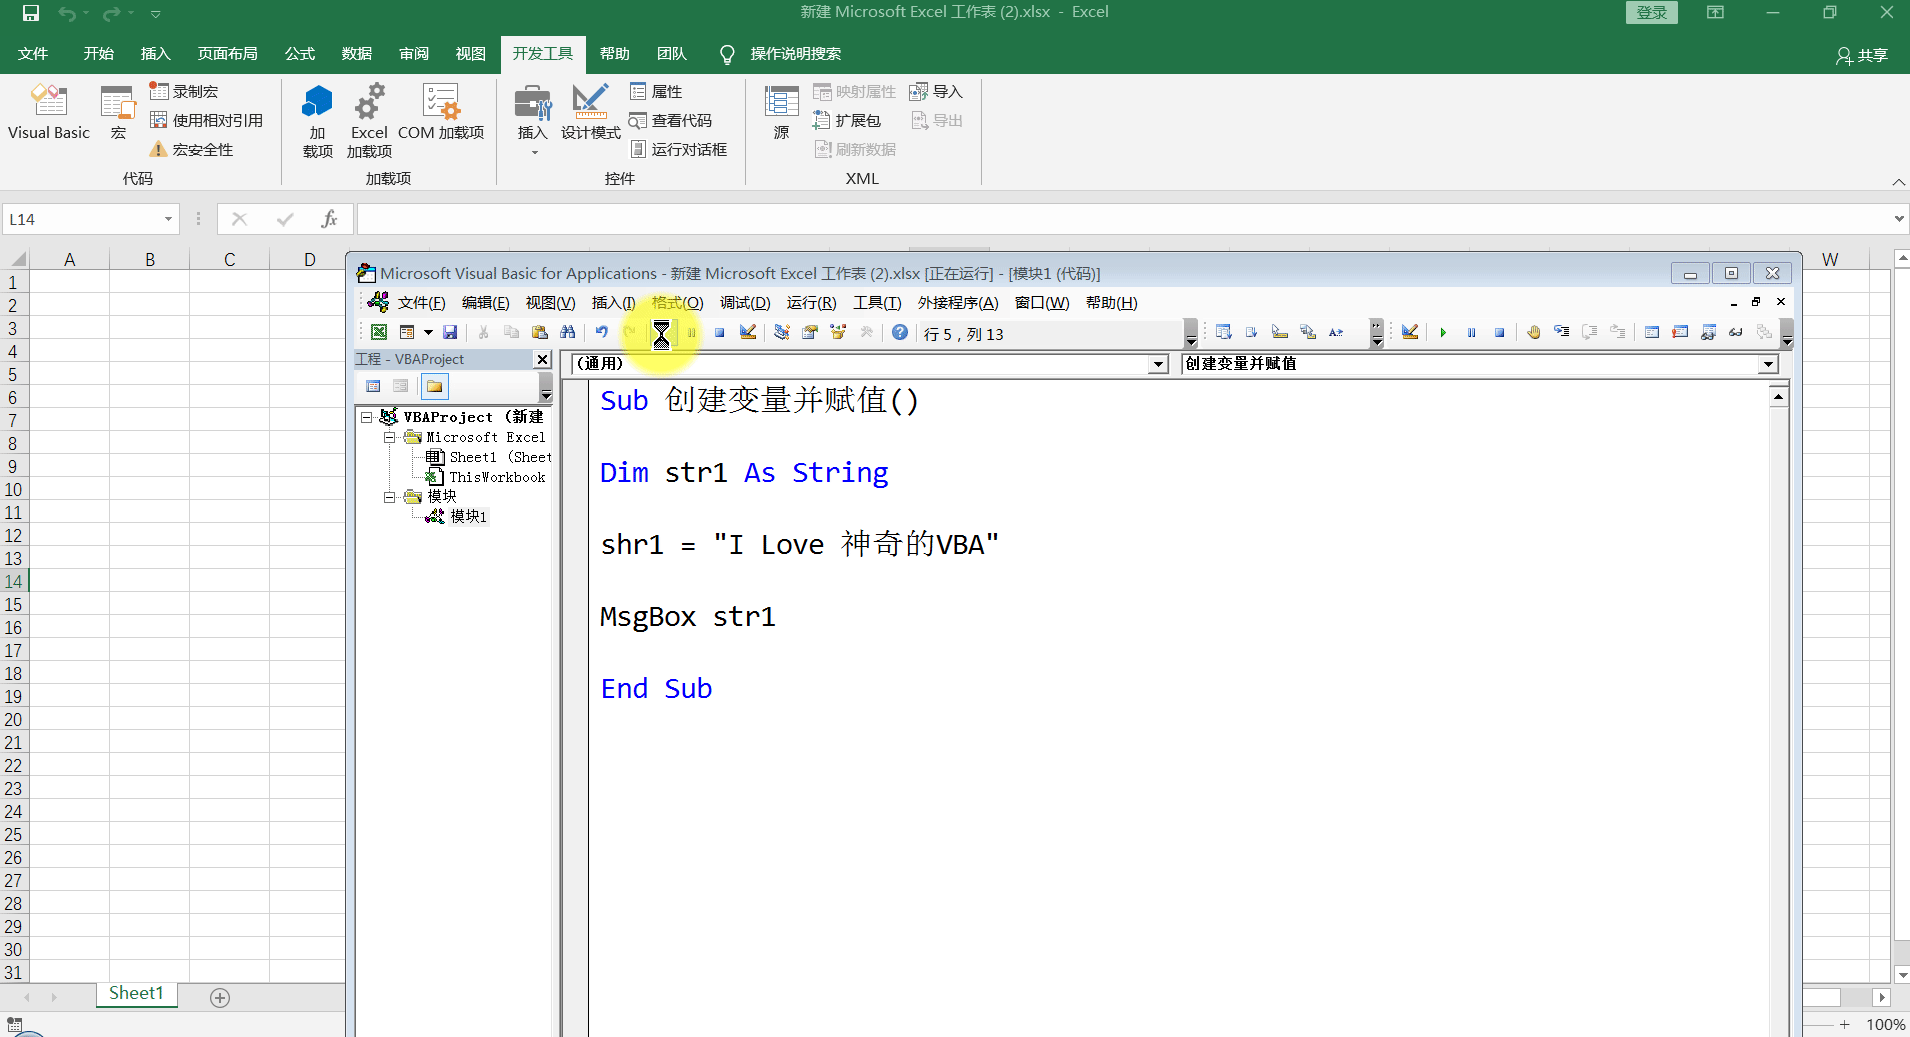Open the Macros (宏) list button
1910x1037 pixels.
[x=118, y=112]
